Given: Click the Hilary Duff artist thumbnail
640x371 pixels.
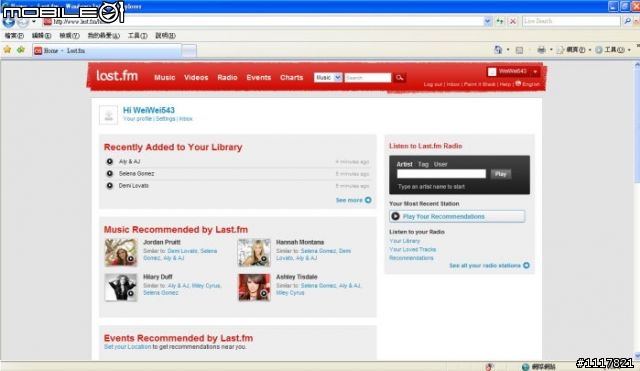Looking at the screenshot, I should coord(121,287).
